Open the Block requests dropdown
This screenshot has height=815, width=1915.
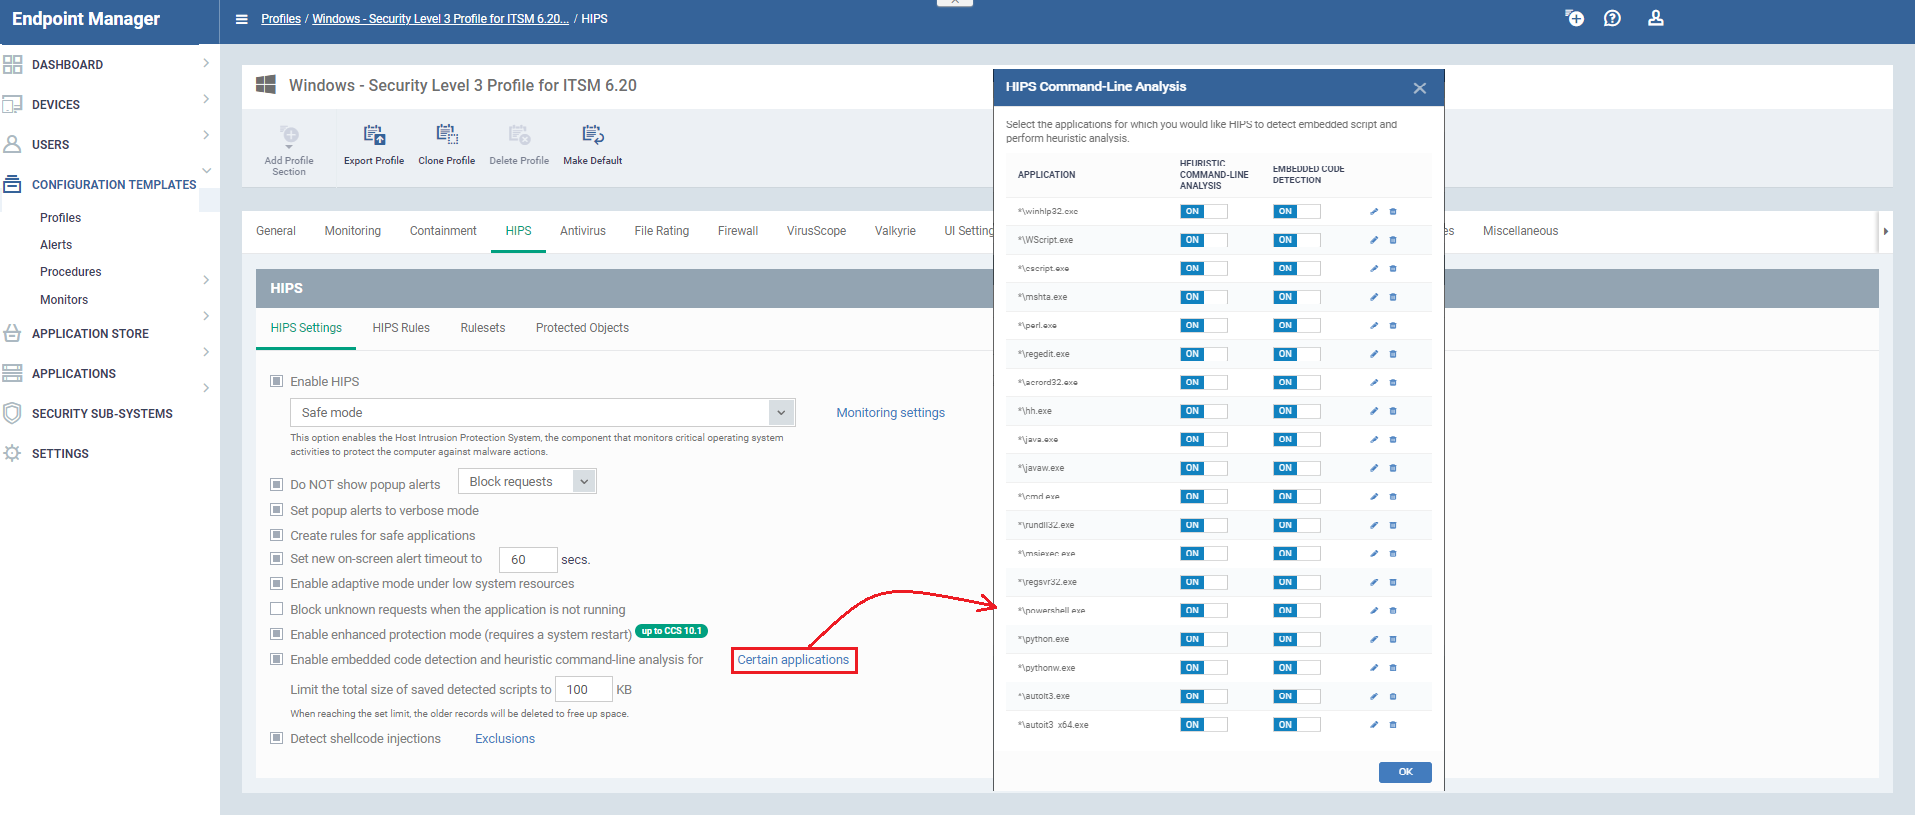point(527,481)
